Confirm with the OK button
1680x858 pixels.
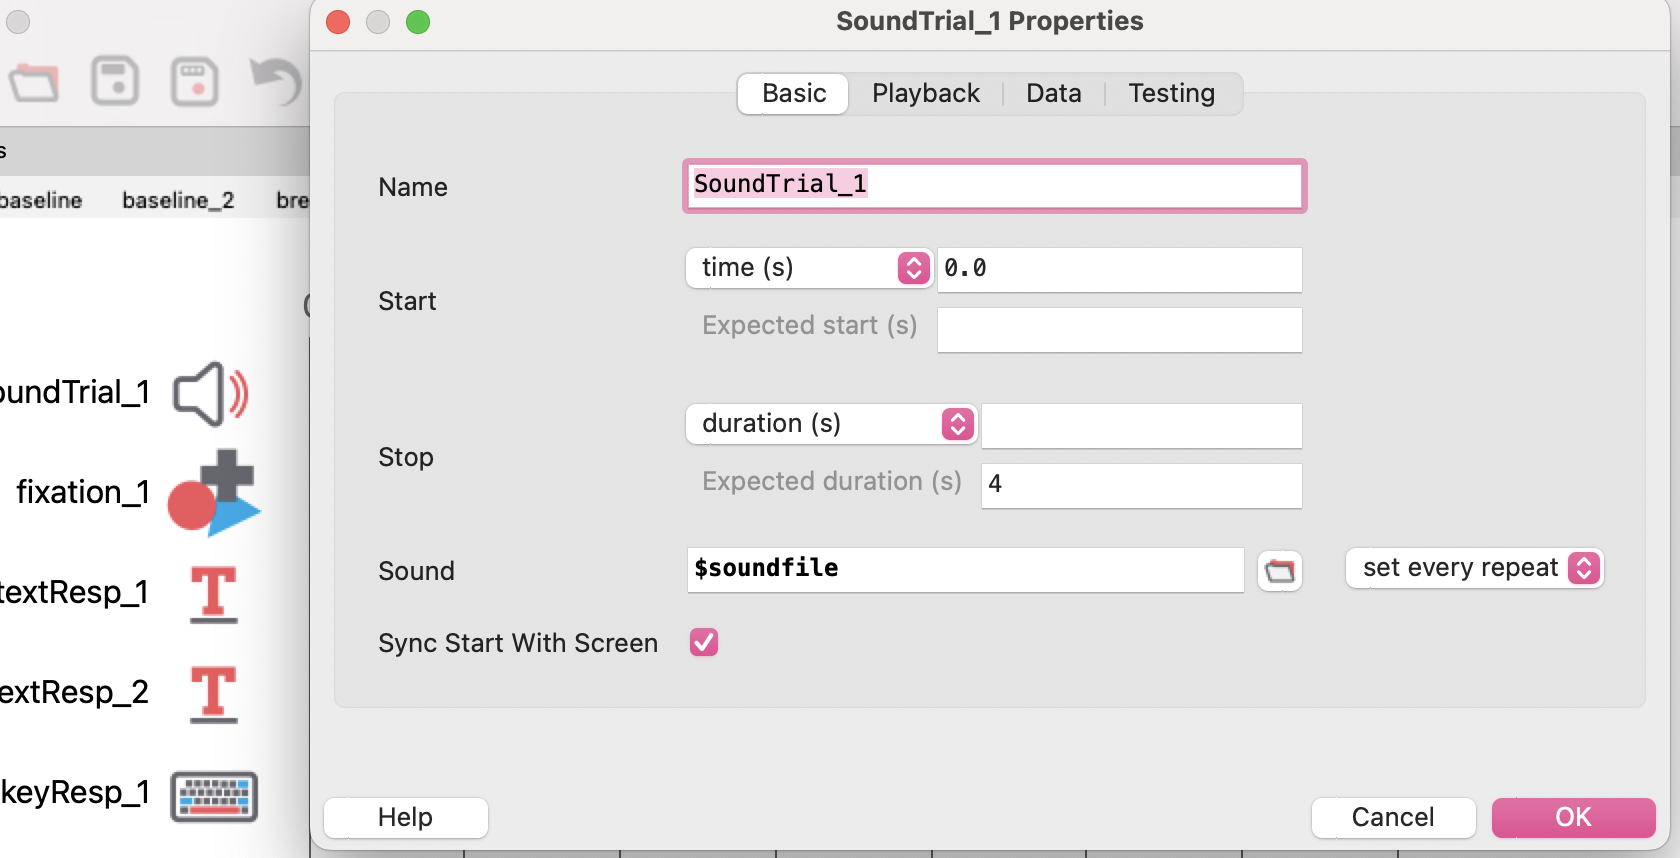click(x=1574, y=817)
